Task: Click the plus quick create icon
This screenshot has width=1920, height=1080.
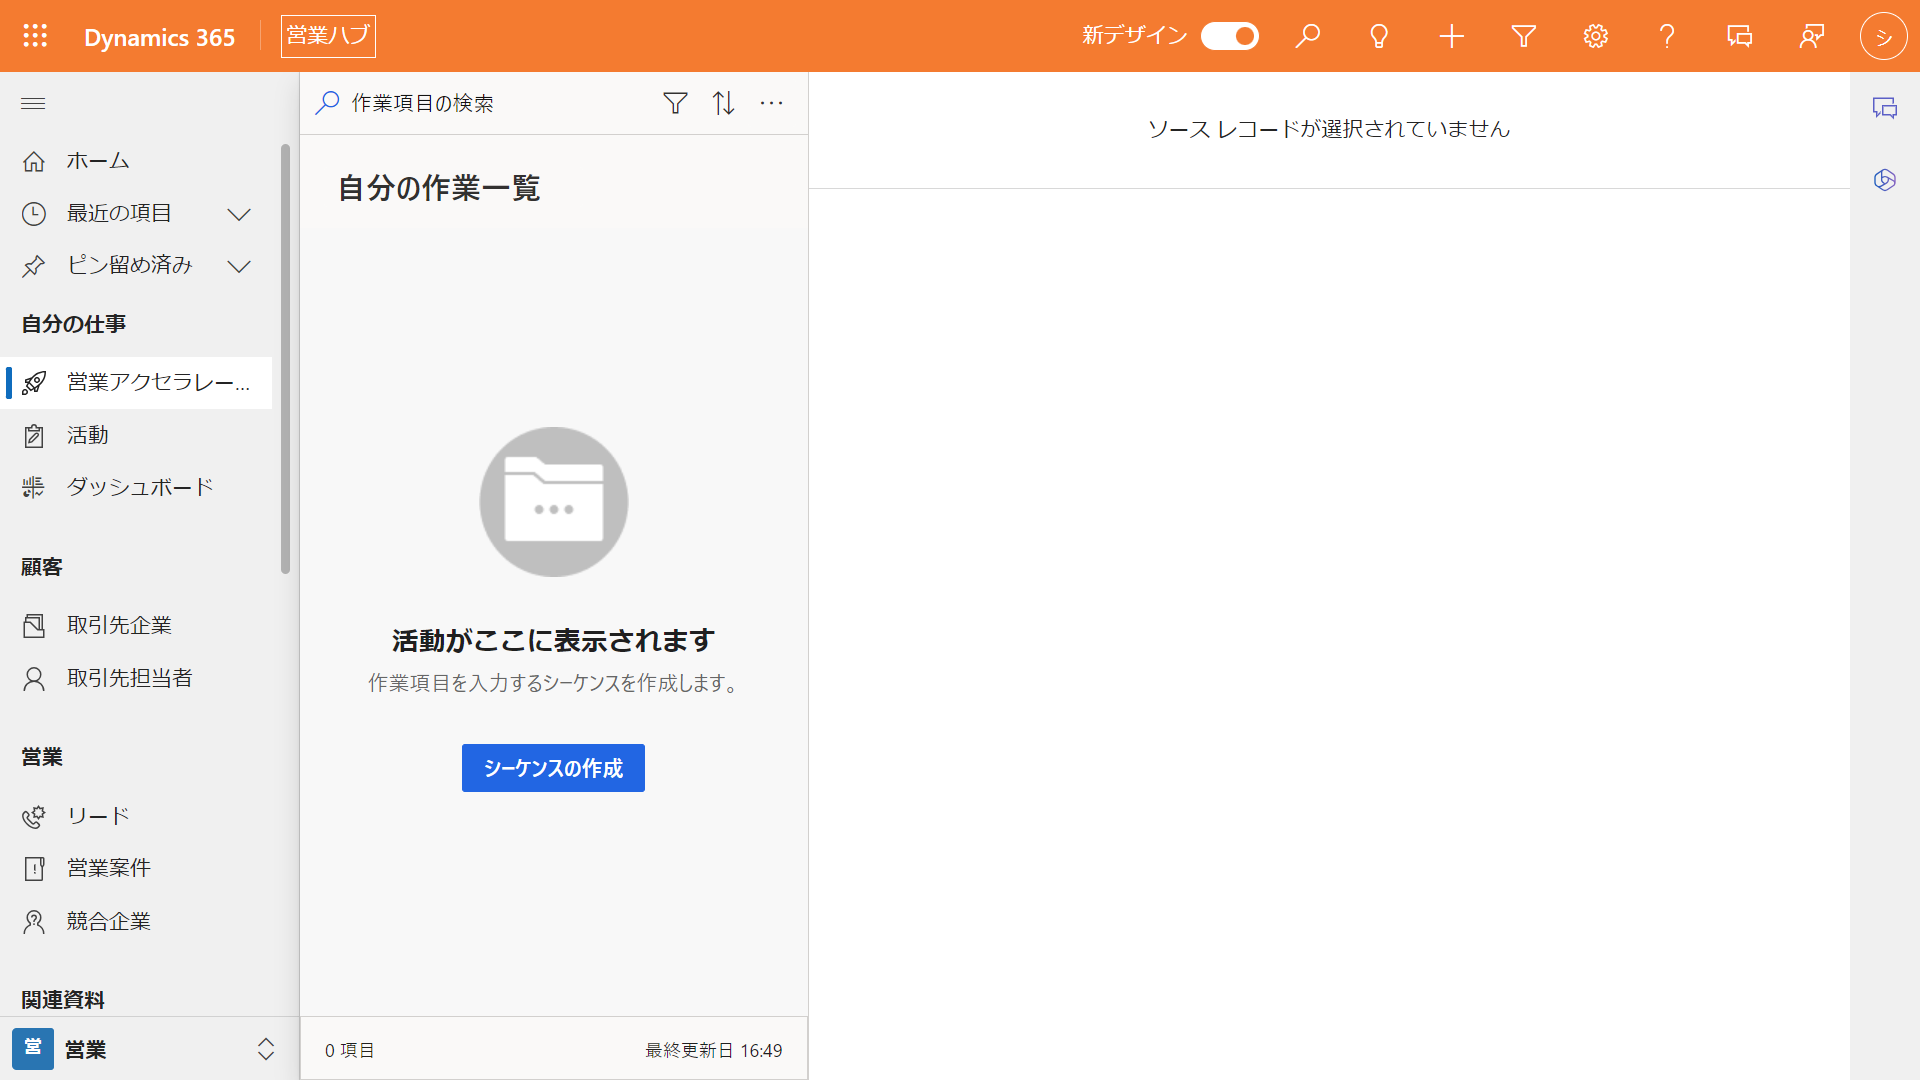Action: coord(1451,36)
